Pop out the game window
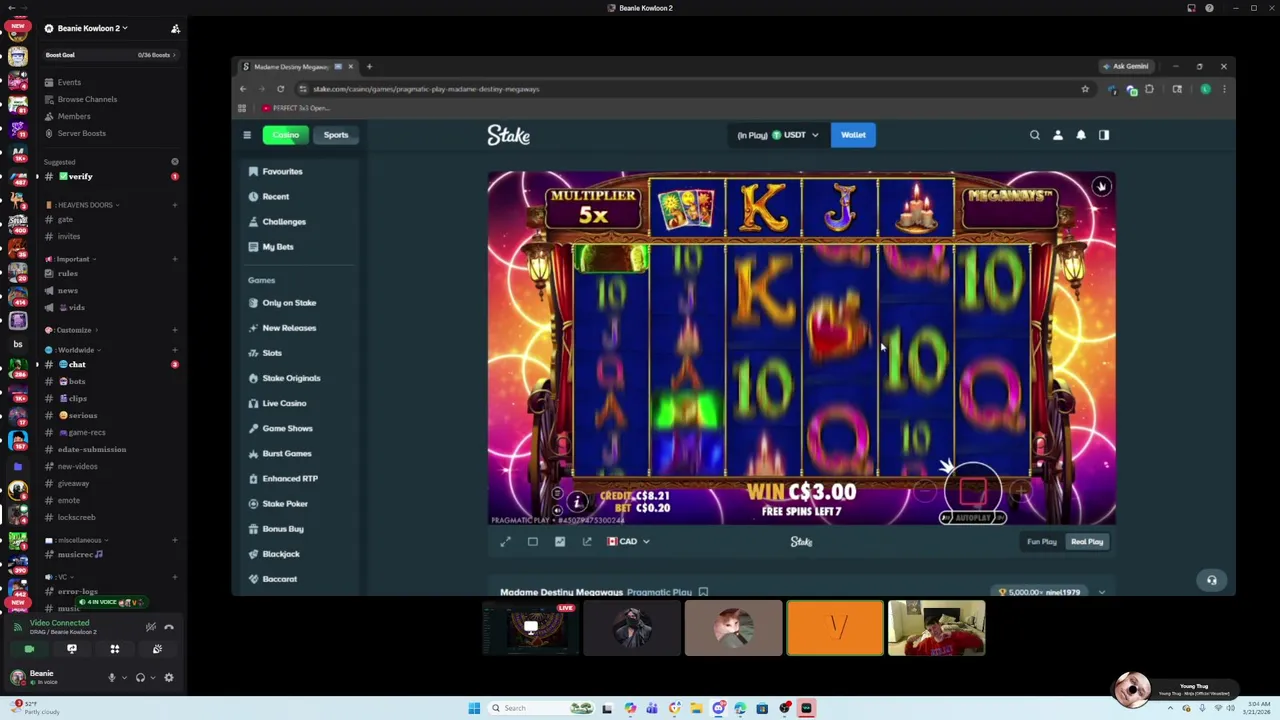This screenshot has width=1280, height=720. [587, 542]
